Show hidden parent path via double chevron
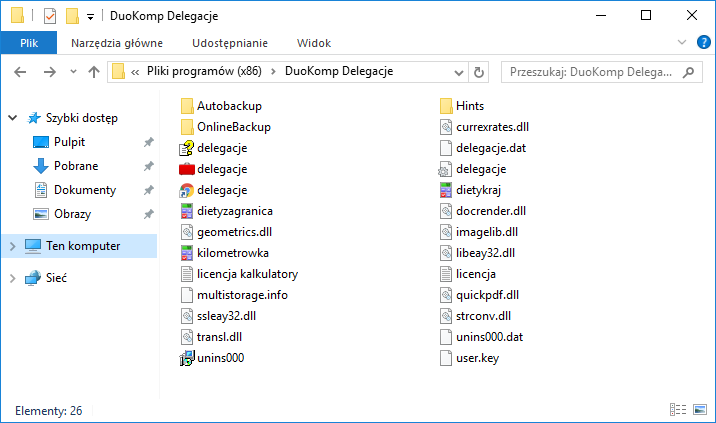Screen dimensions: 716x423 135,72
